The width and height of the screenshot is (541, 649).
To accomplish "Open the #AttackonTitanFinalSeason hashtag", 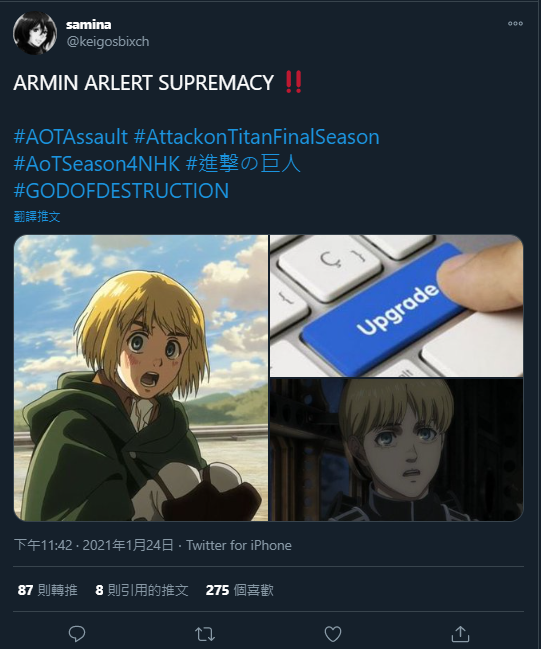I will pos(257,137).
